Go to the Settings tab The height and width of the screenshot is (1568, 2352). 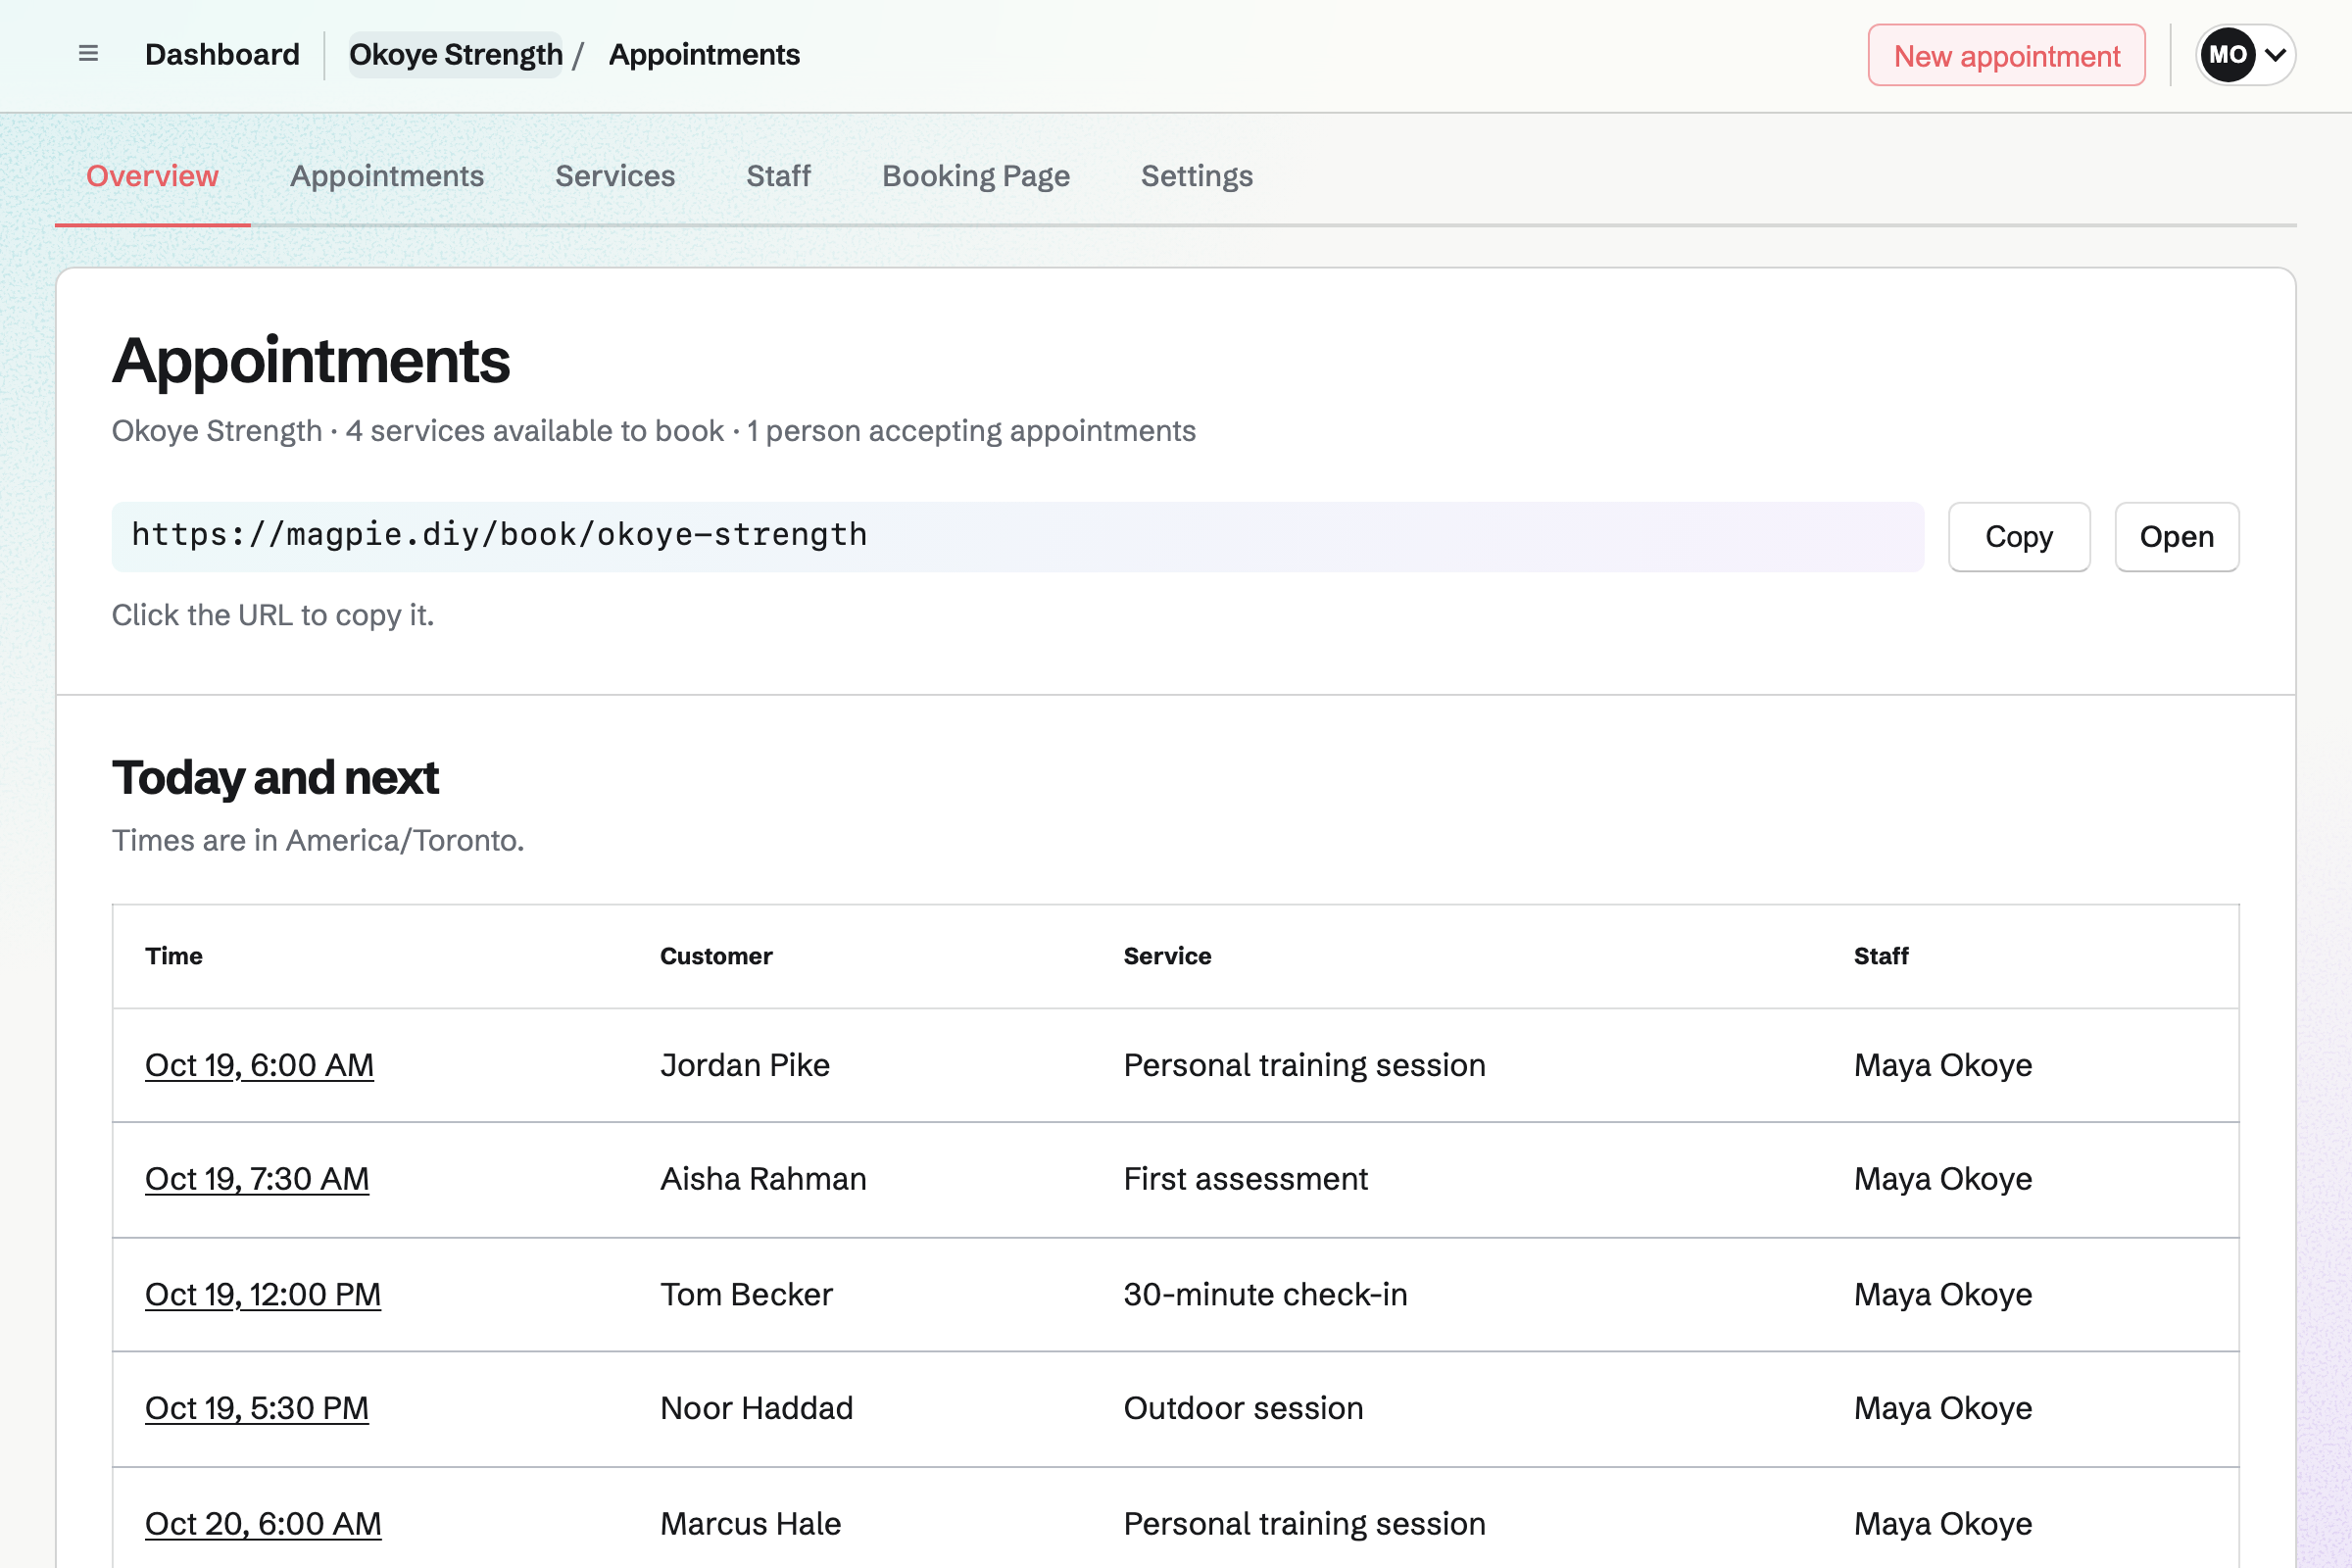[x=1197, y=176]
